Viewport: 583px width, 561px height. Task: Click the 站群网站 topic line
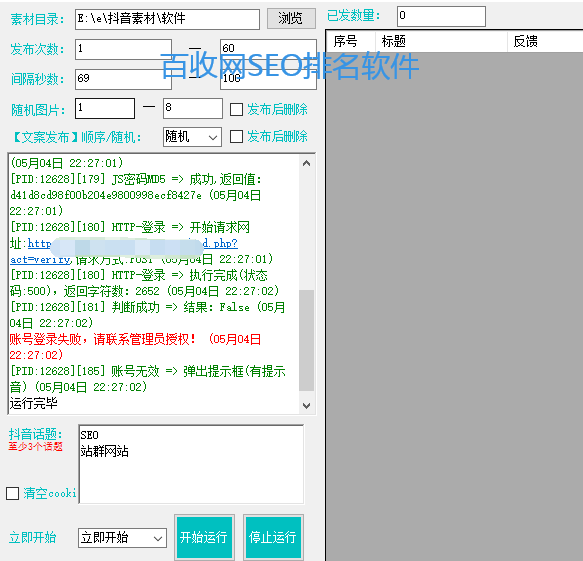(x=104, y=451)
